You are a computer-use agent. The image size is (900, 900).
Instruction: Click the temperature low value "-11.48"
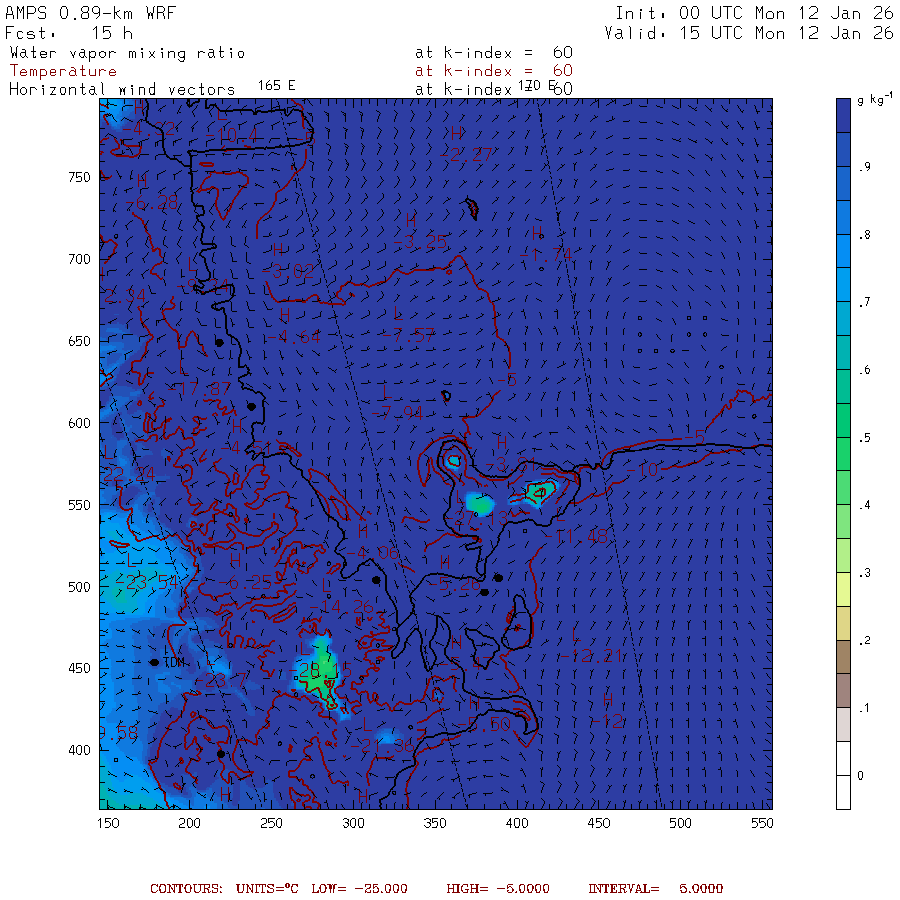(576, 536)
